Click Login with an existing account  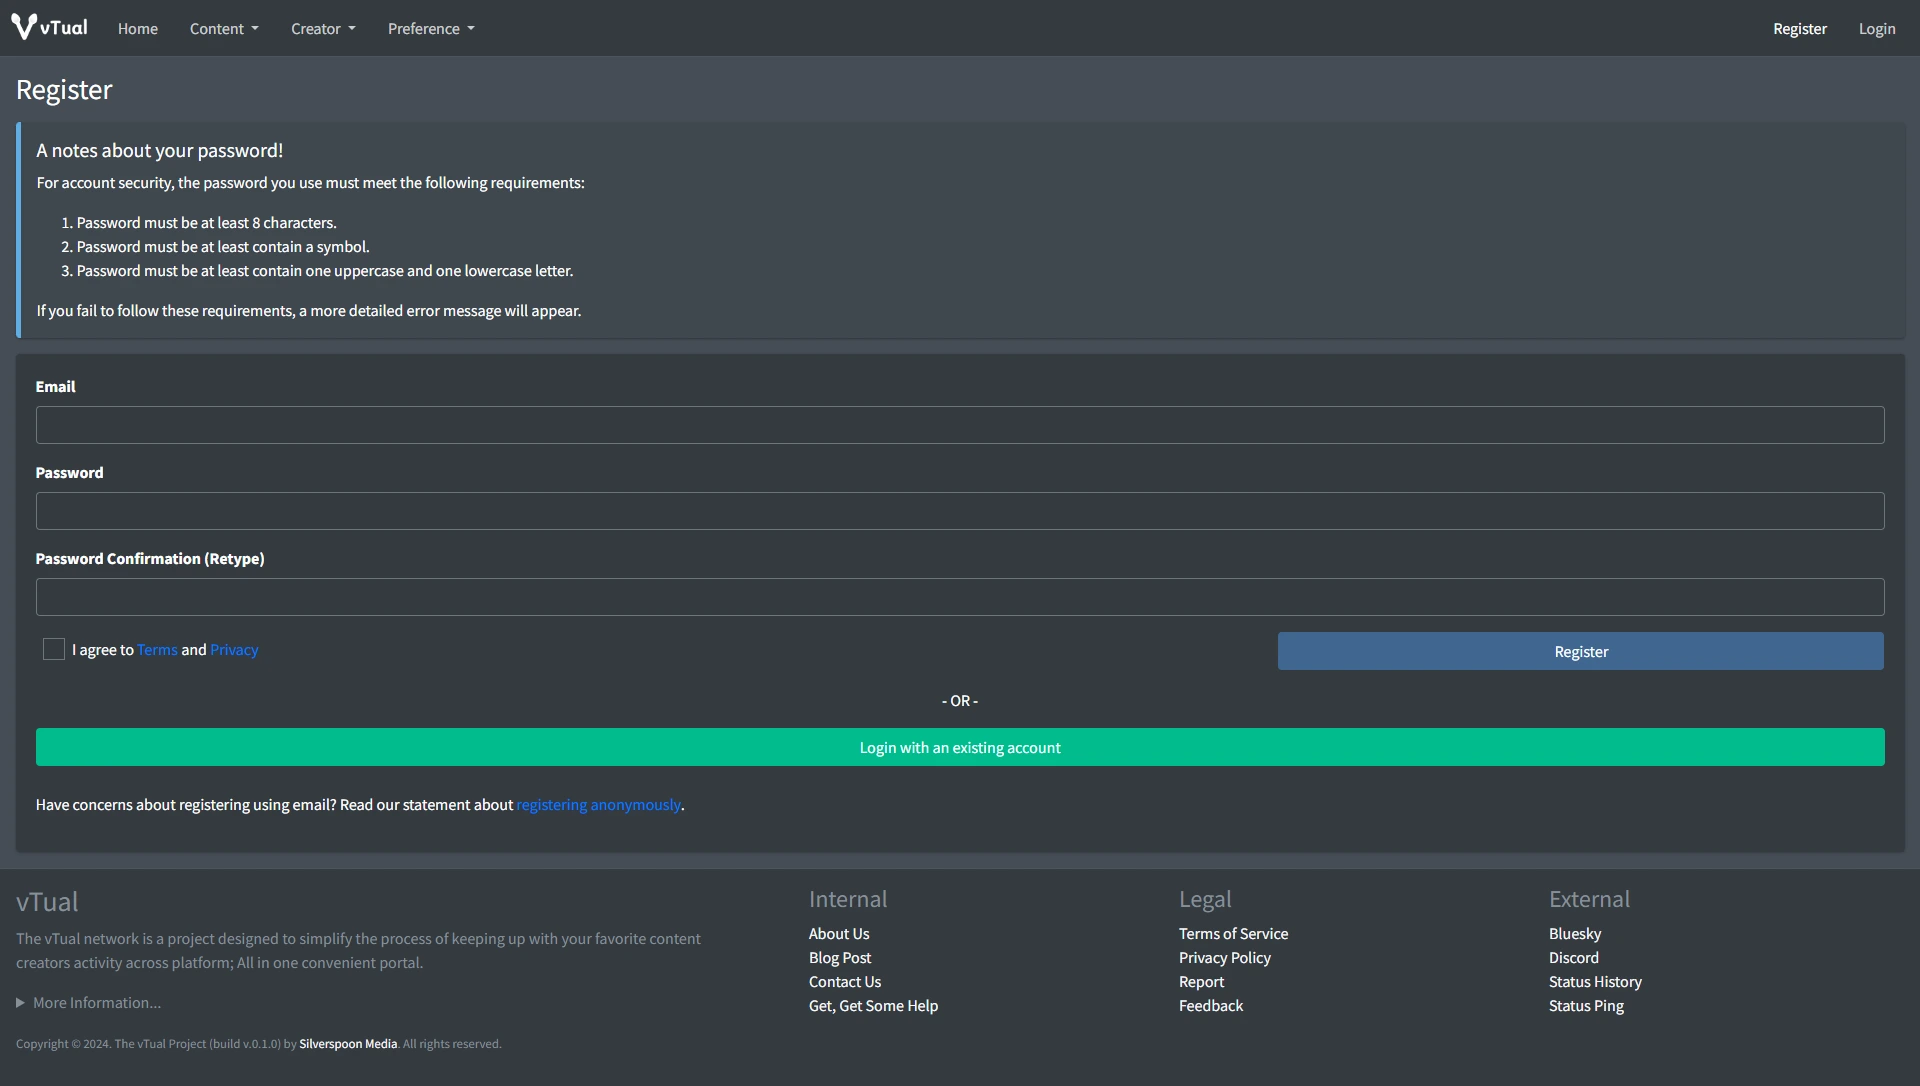click(x=960, y=748)
